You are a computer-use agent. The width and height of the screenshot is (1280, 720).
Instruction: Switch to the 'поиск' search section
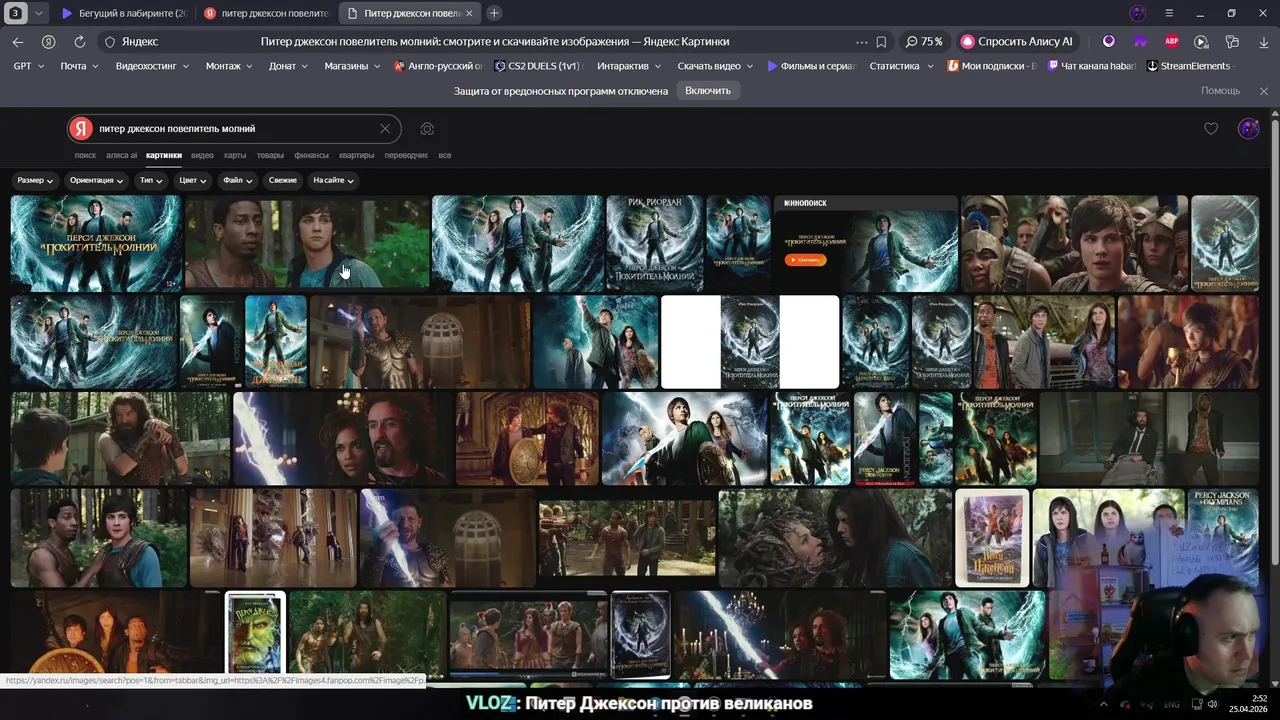click(85, 155)
